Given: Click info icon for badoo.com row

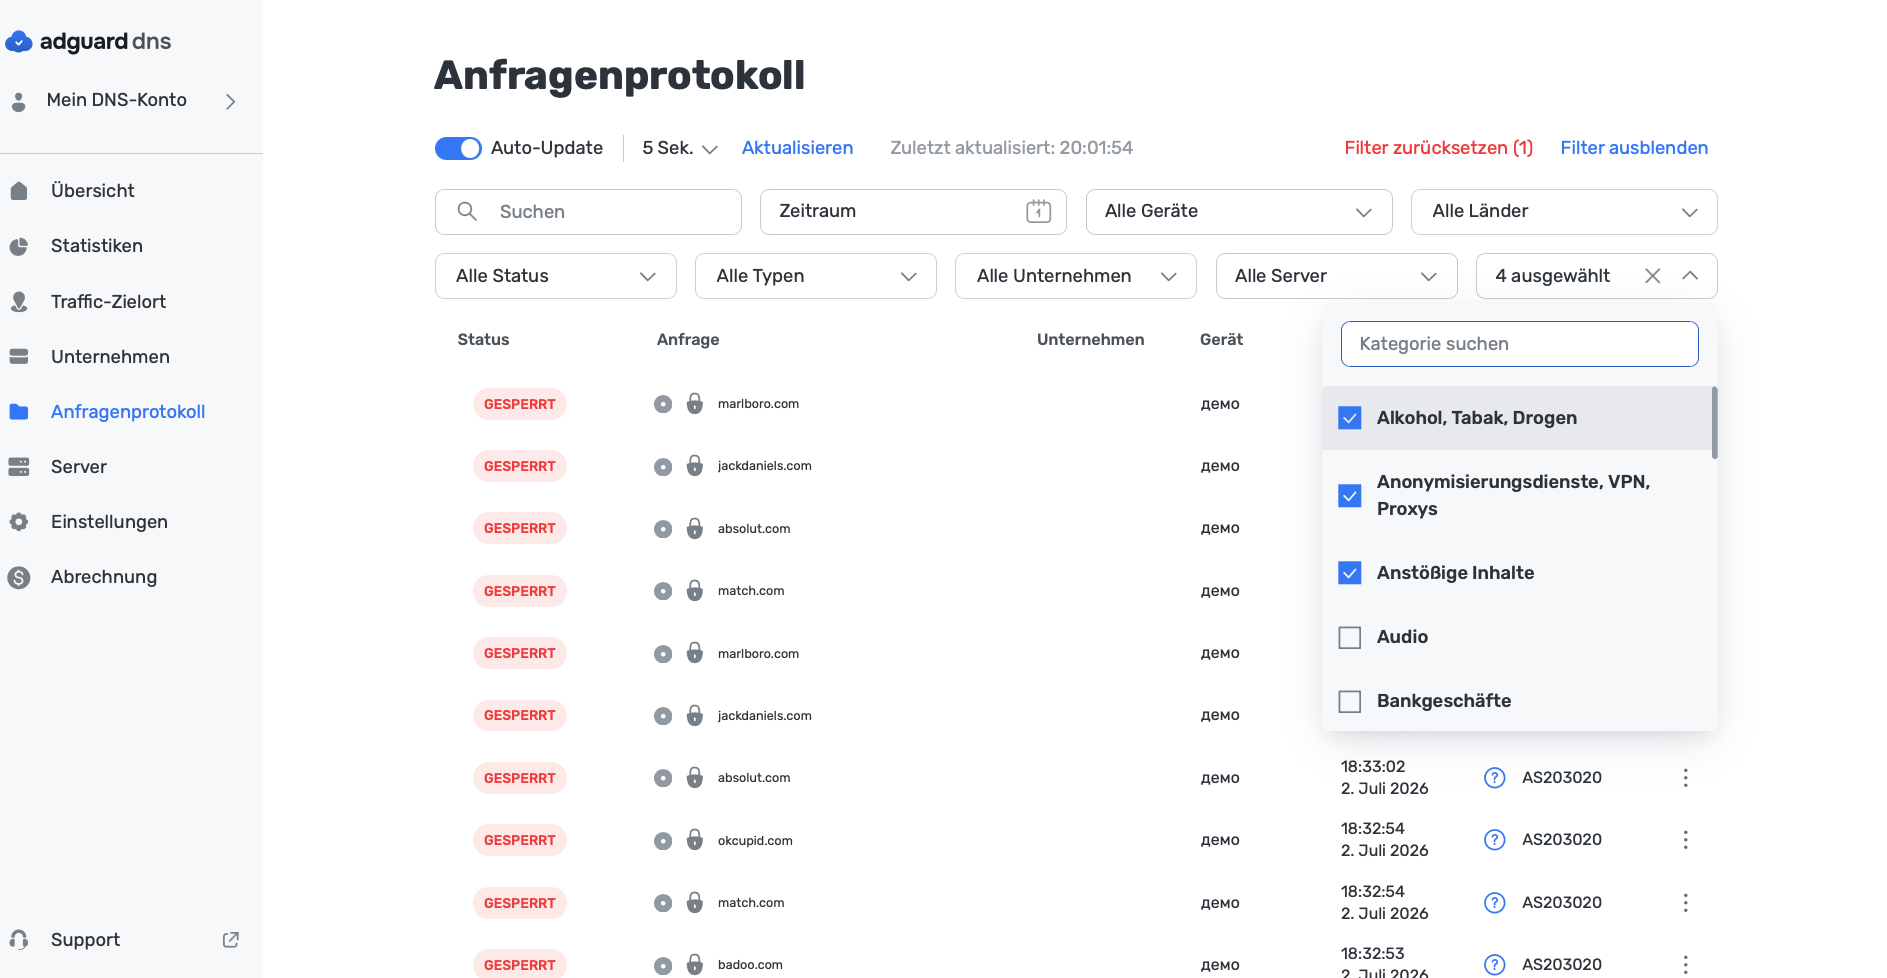Looking at the screenshot, I should (1494, 964).
